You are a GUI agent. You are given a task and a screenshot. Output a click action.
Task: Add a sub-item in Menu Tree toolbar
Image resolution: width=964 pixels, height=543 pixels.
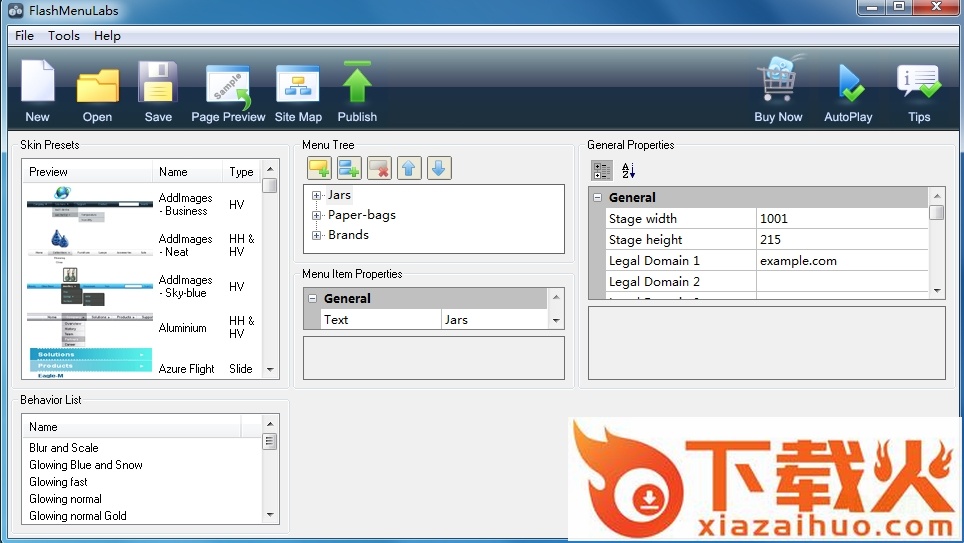[349, 168]
